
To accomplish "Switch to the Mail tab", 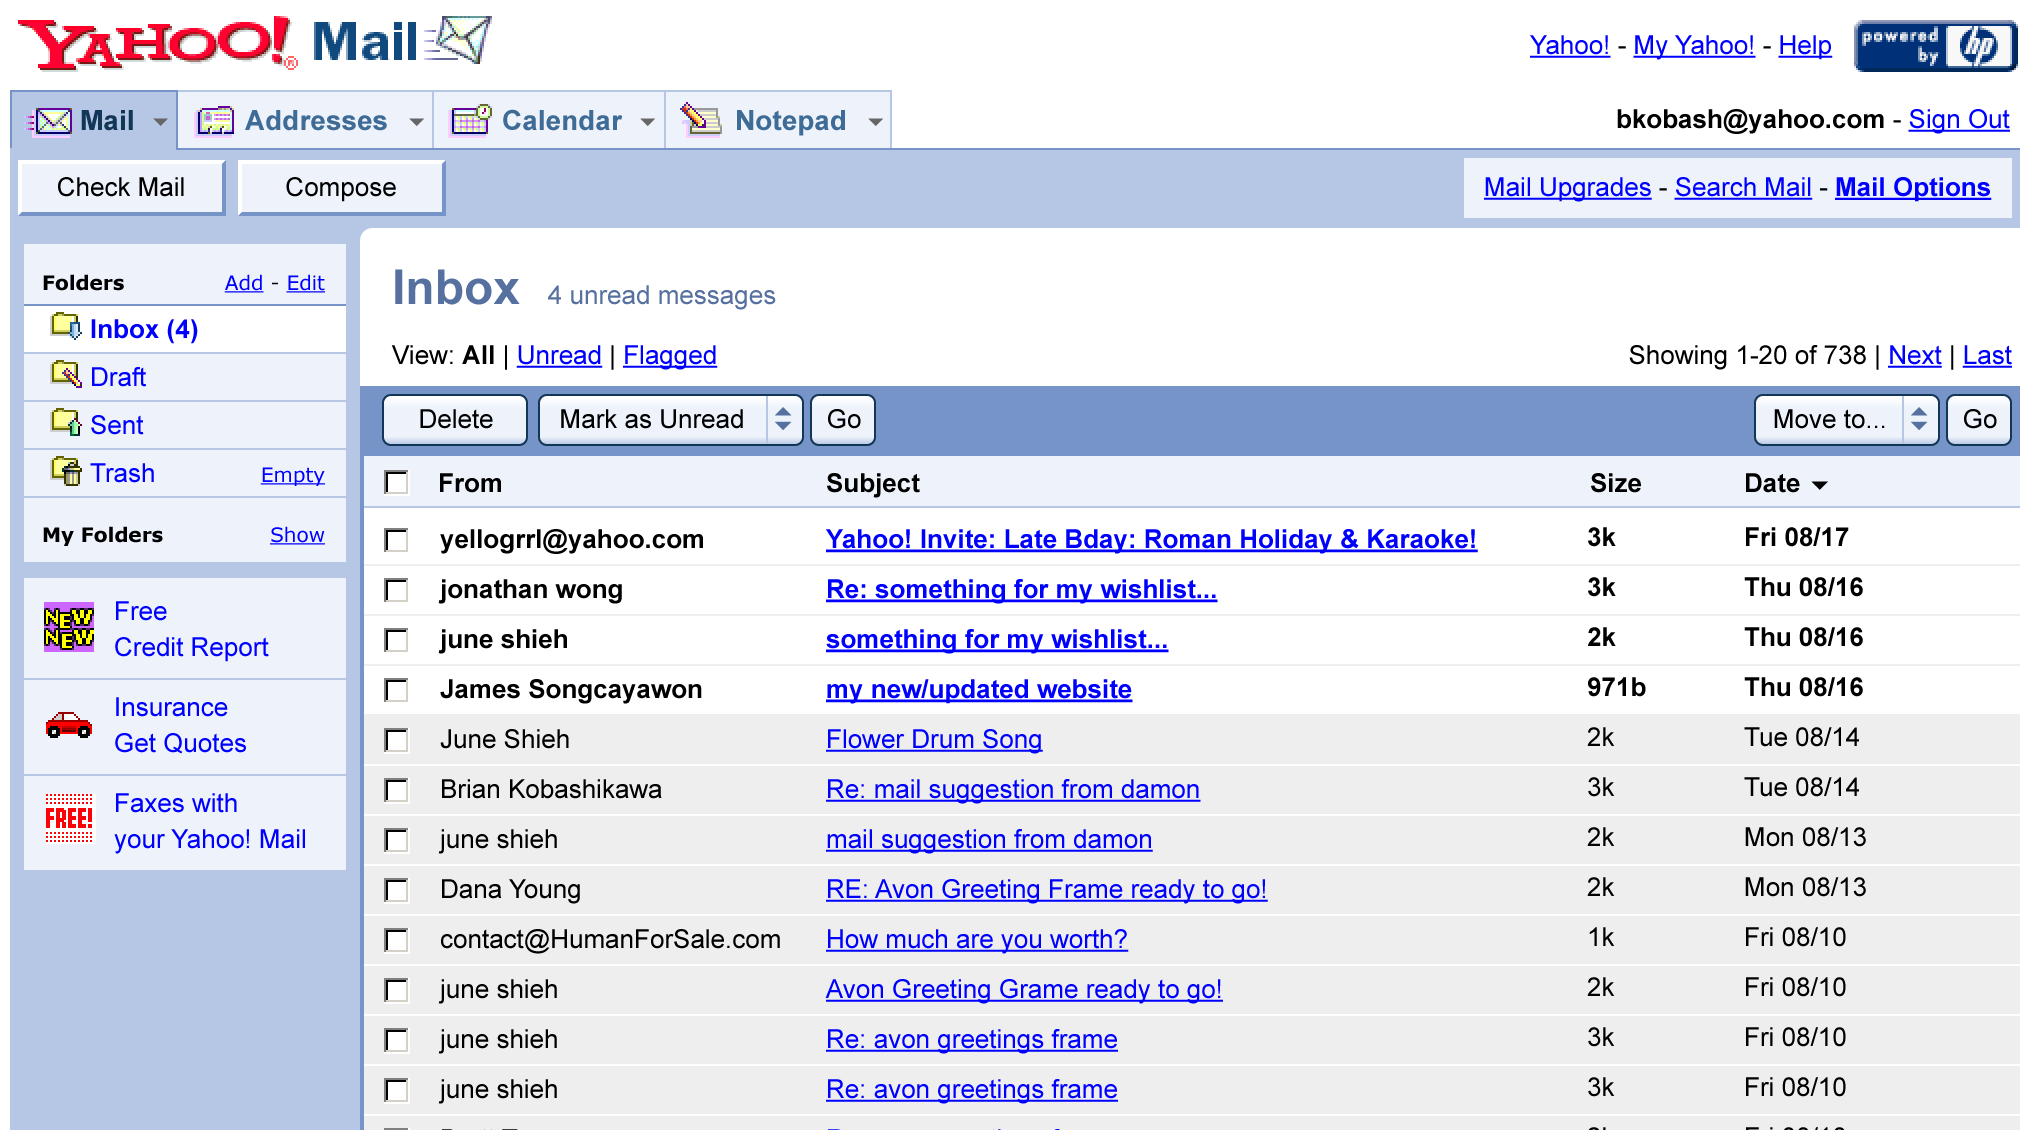I will pyautogui.click(x=94, y=121).
